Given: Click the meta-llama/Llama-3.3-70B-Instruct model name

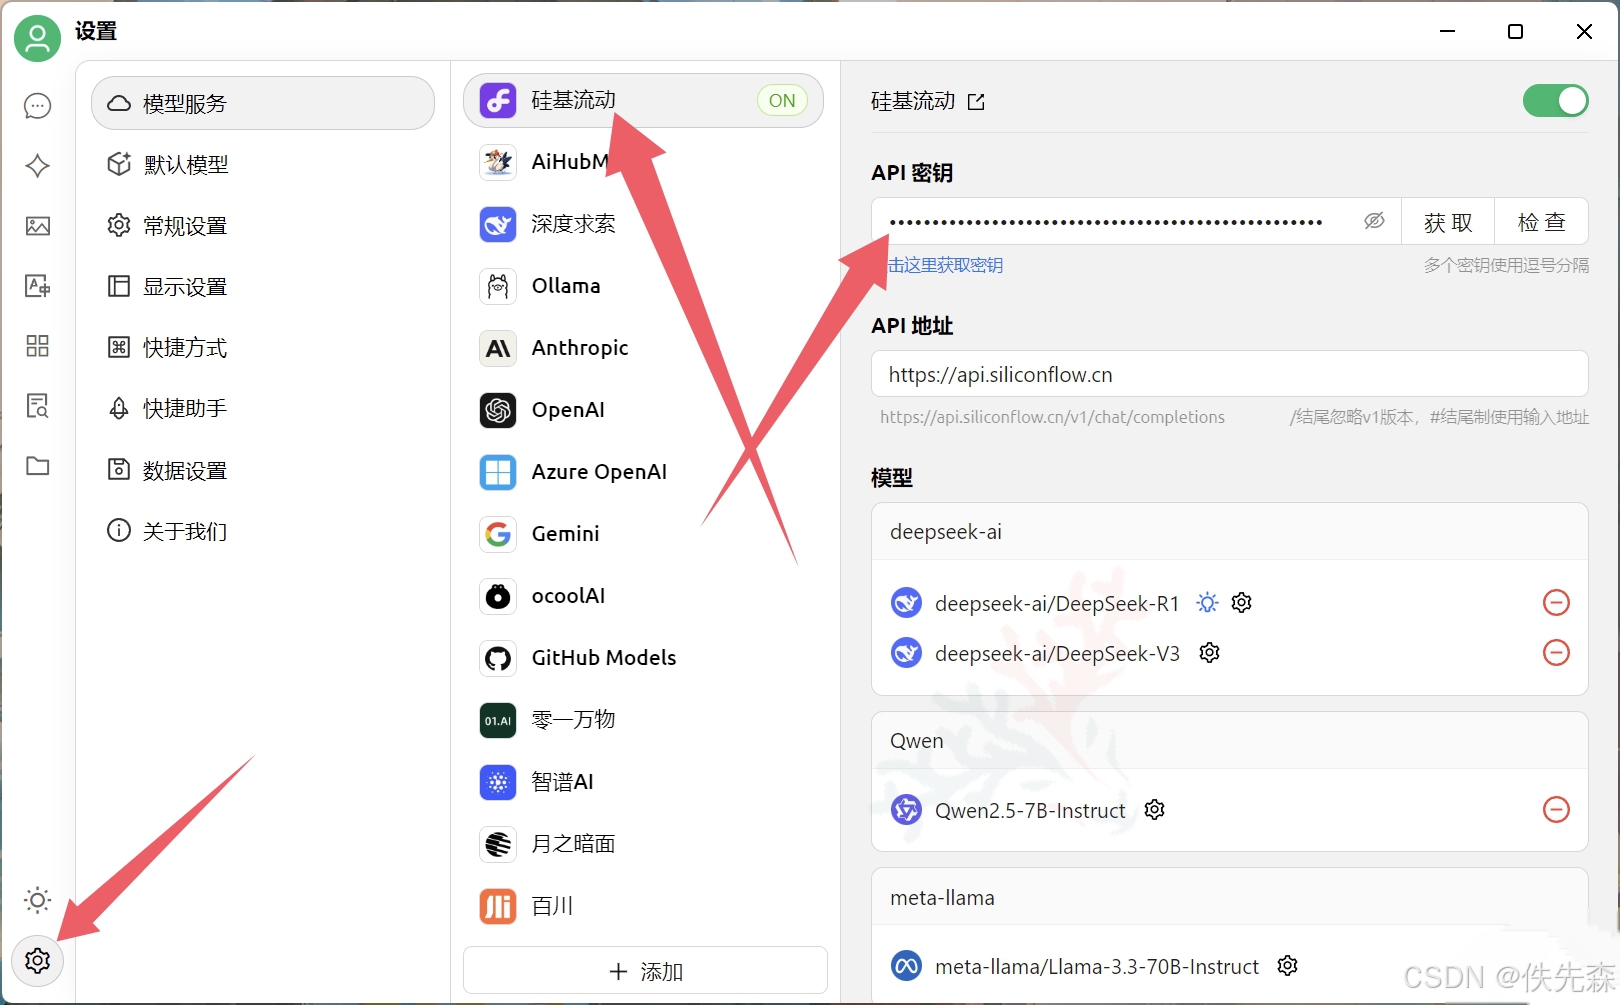Looking at the screenshot, I should [1096, 967].
